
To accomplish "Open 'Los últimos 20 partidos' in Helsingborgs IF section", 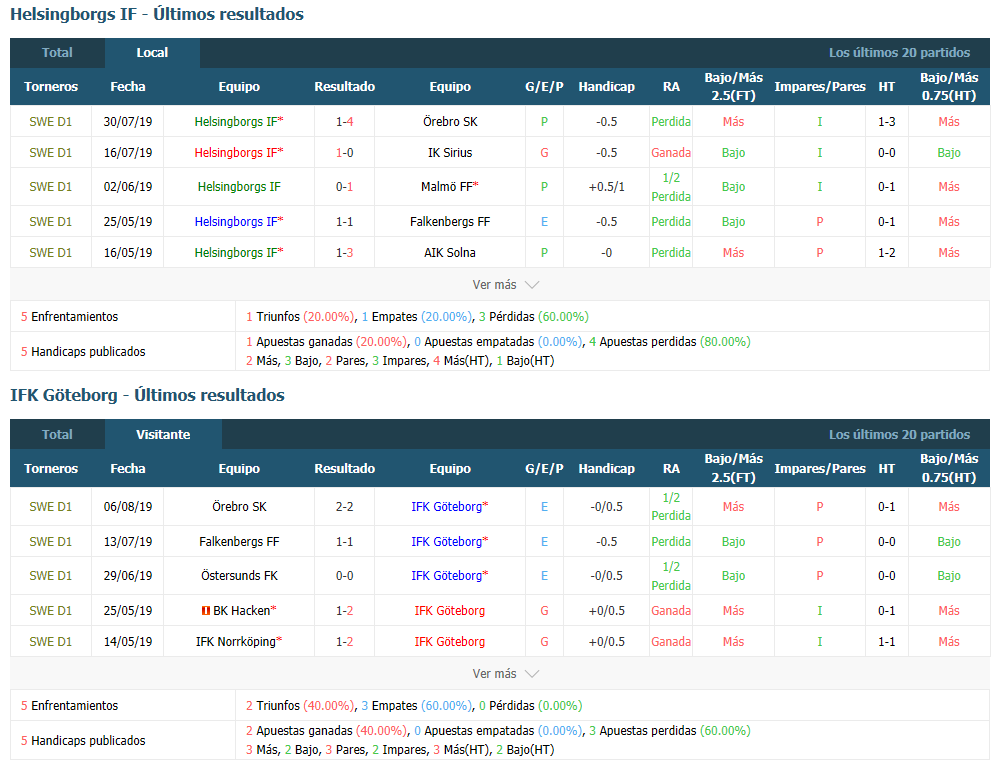I will 899,53.
